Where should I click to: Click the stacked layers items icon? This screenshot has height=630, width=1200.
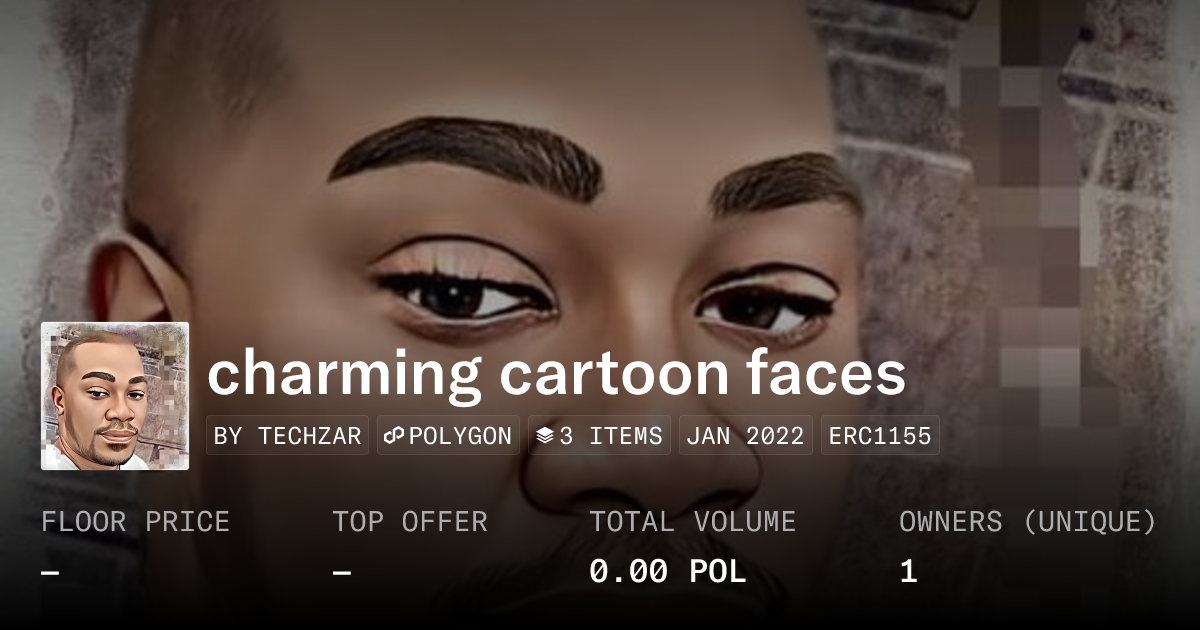pos(545,436)
